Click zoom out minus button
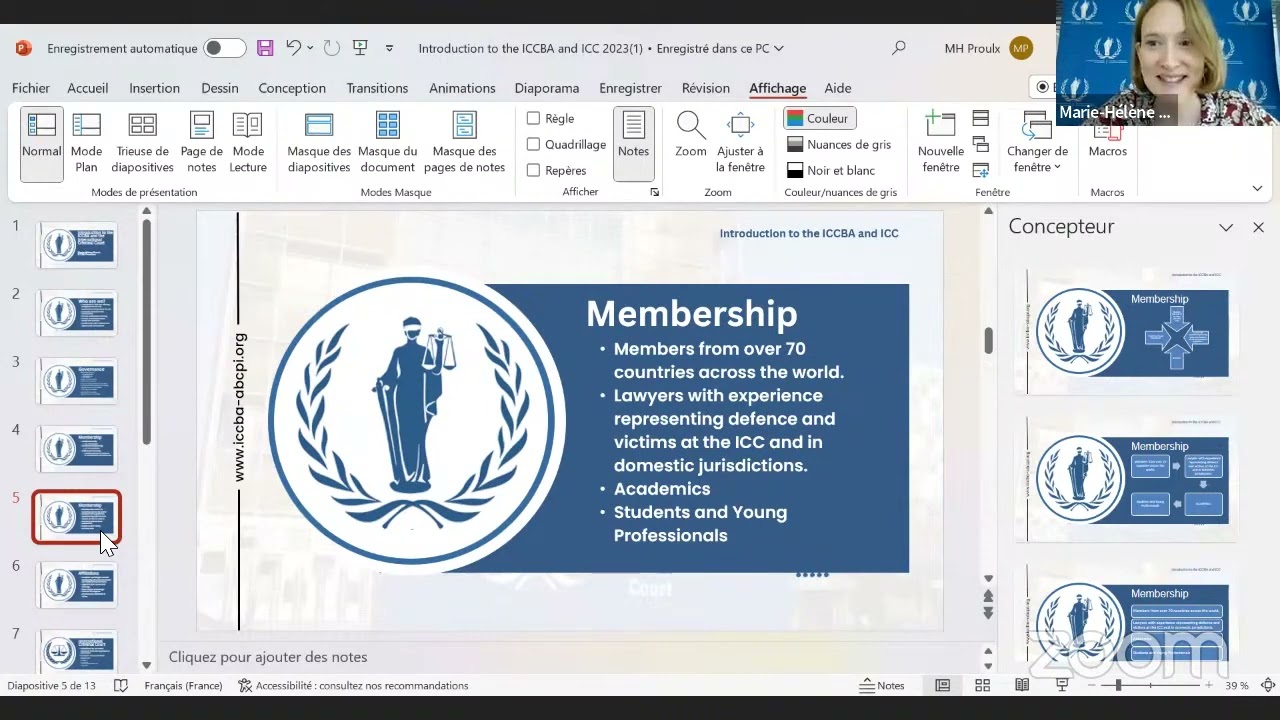 [x=1093, y=685]
